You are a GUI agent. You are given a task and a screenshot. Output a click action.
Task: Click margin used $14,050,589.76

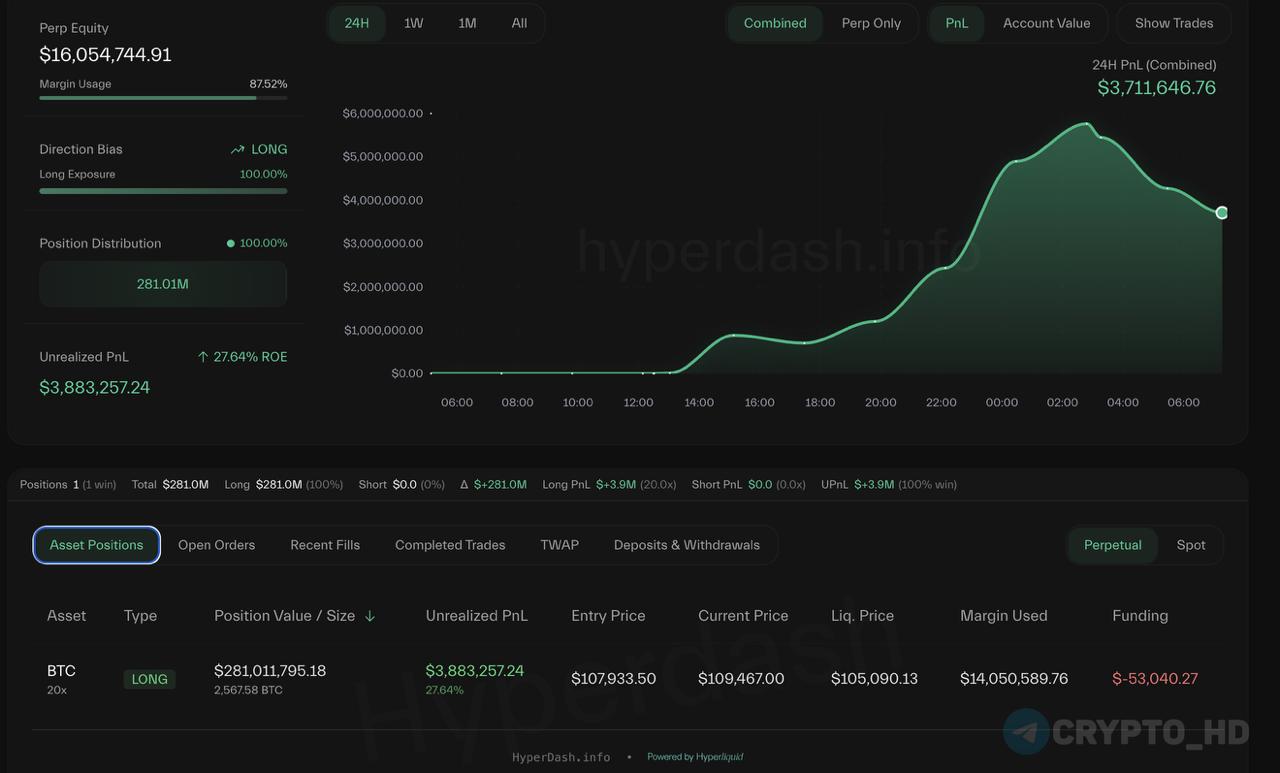(1014, 679)
